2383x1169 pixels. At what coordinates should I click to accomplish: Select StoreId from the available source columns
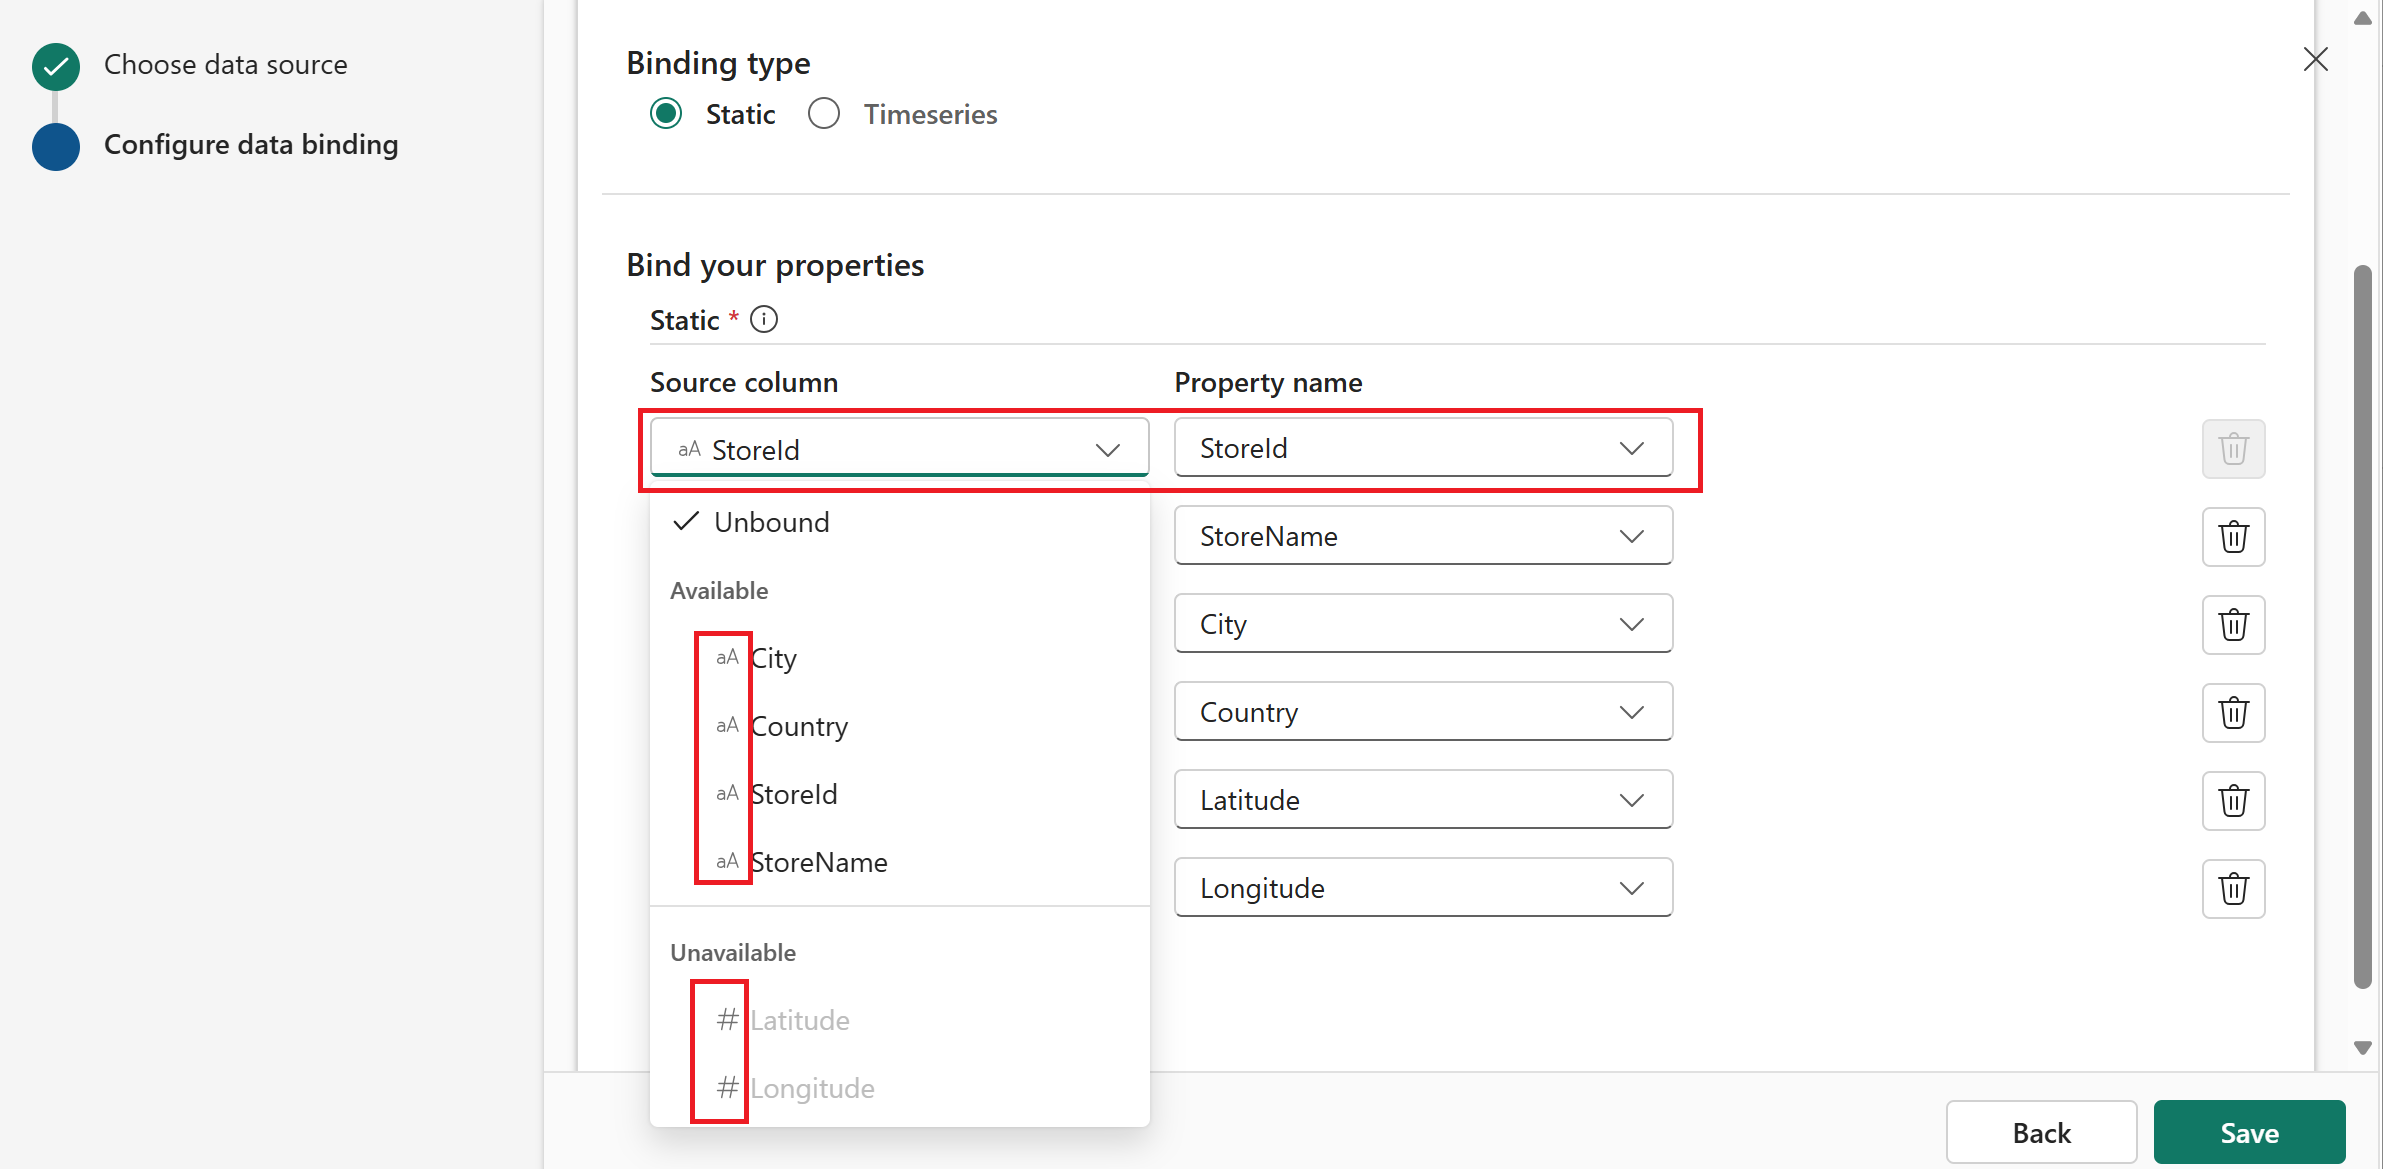pos(794,793)
